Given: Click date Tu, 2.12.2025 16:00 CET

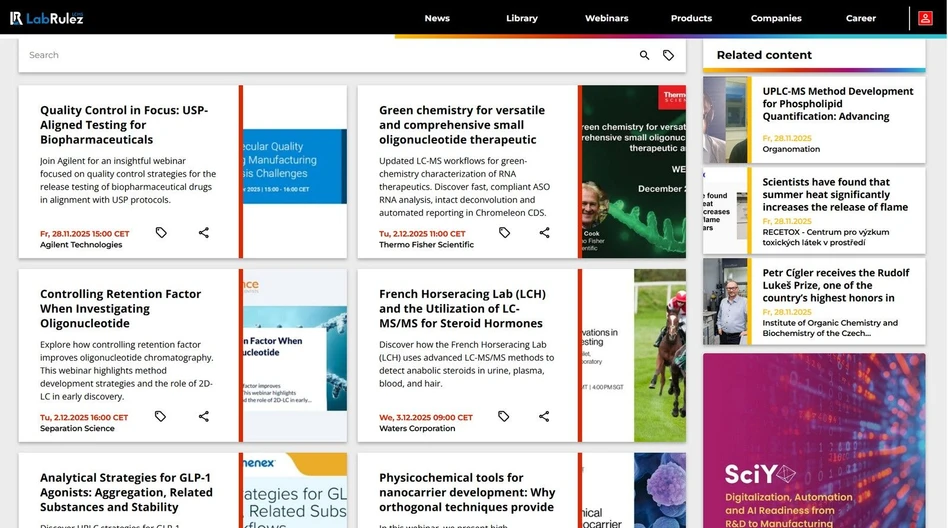Looking at the screenshot, I should tap(84, 417).
